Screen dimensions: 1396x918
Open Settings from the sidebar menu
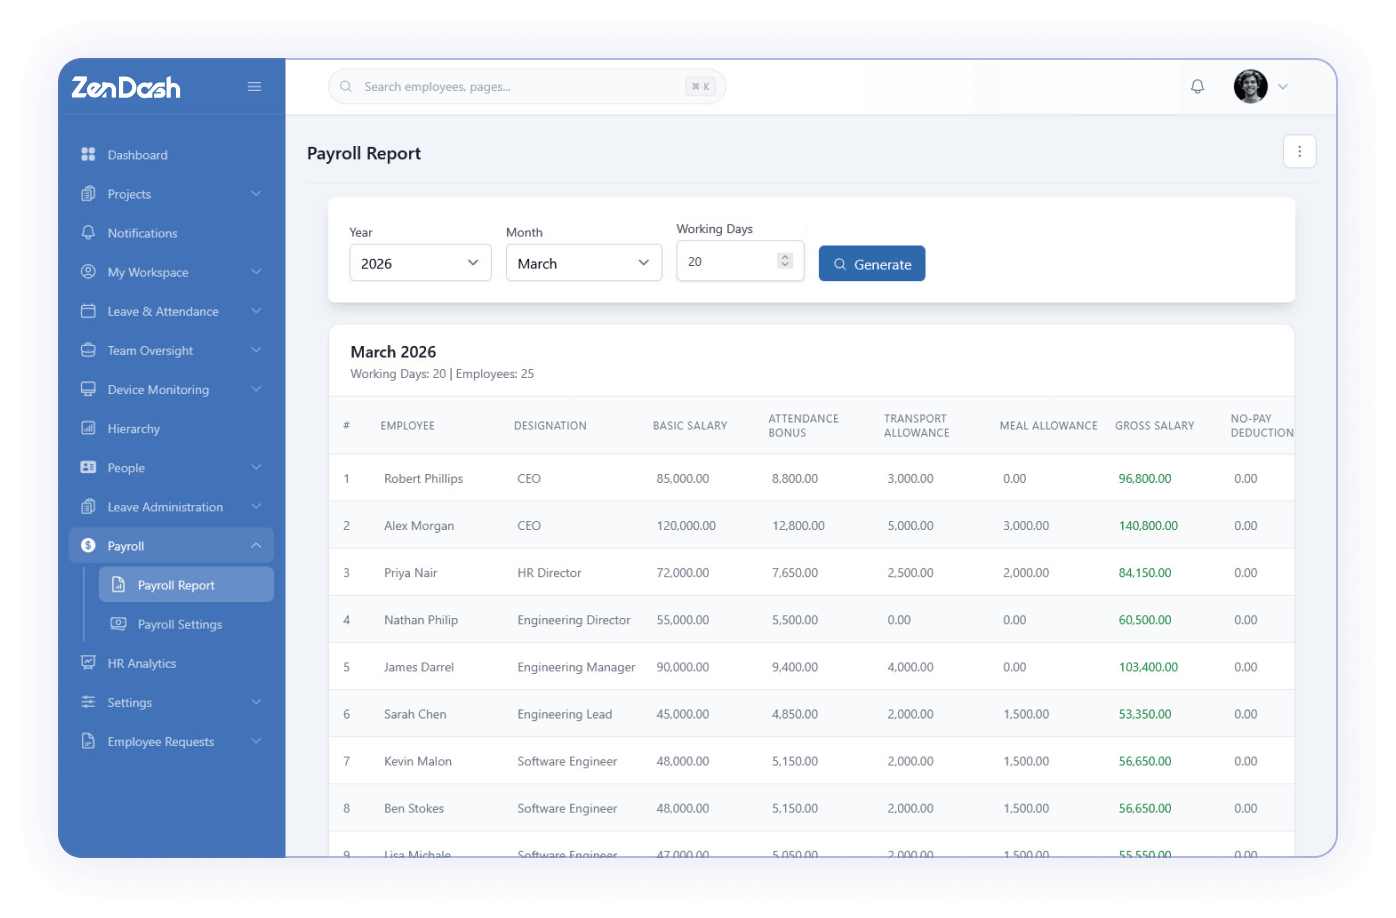pos(130,702)
